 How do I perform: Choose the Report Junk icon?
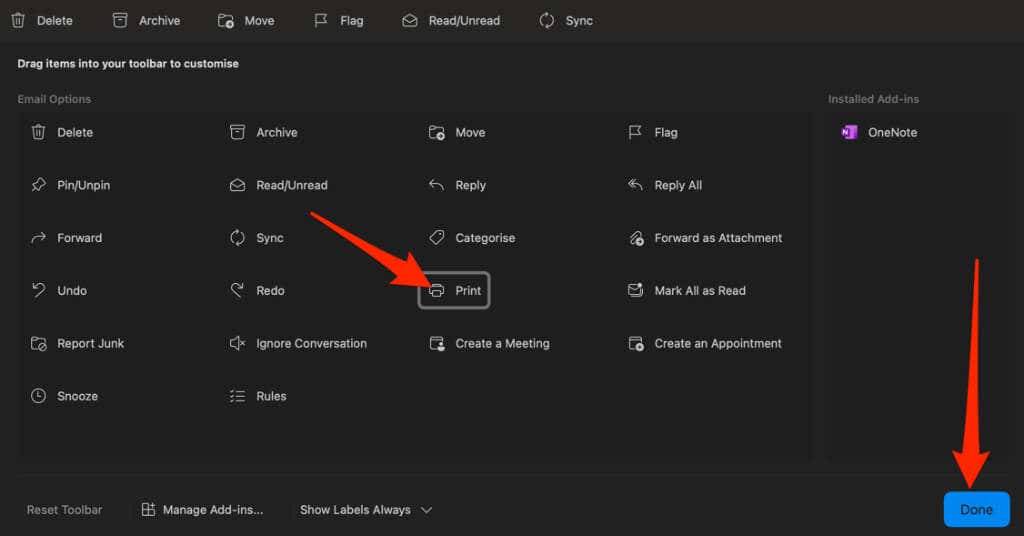tap(38, 343)
